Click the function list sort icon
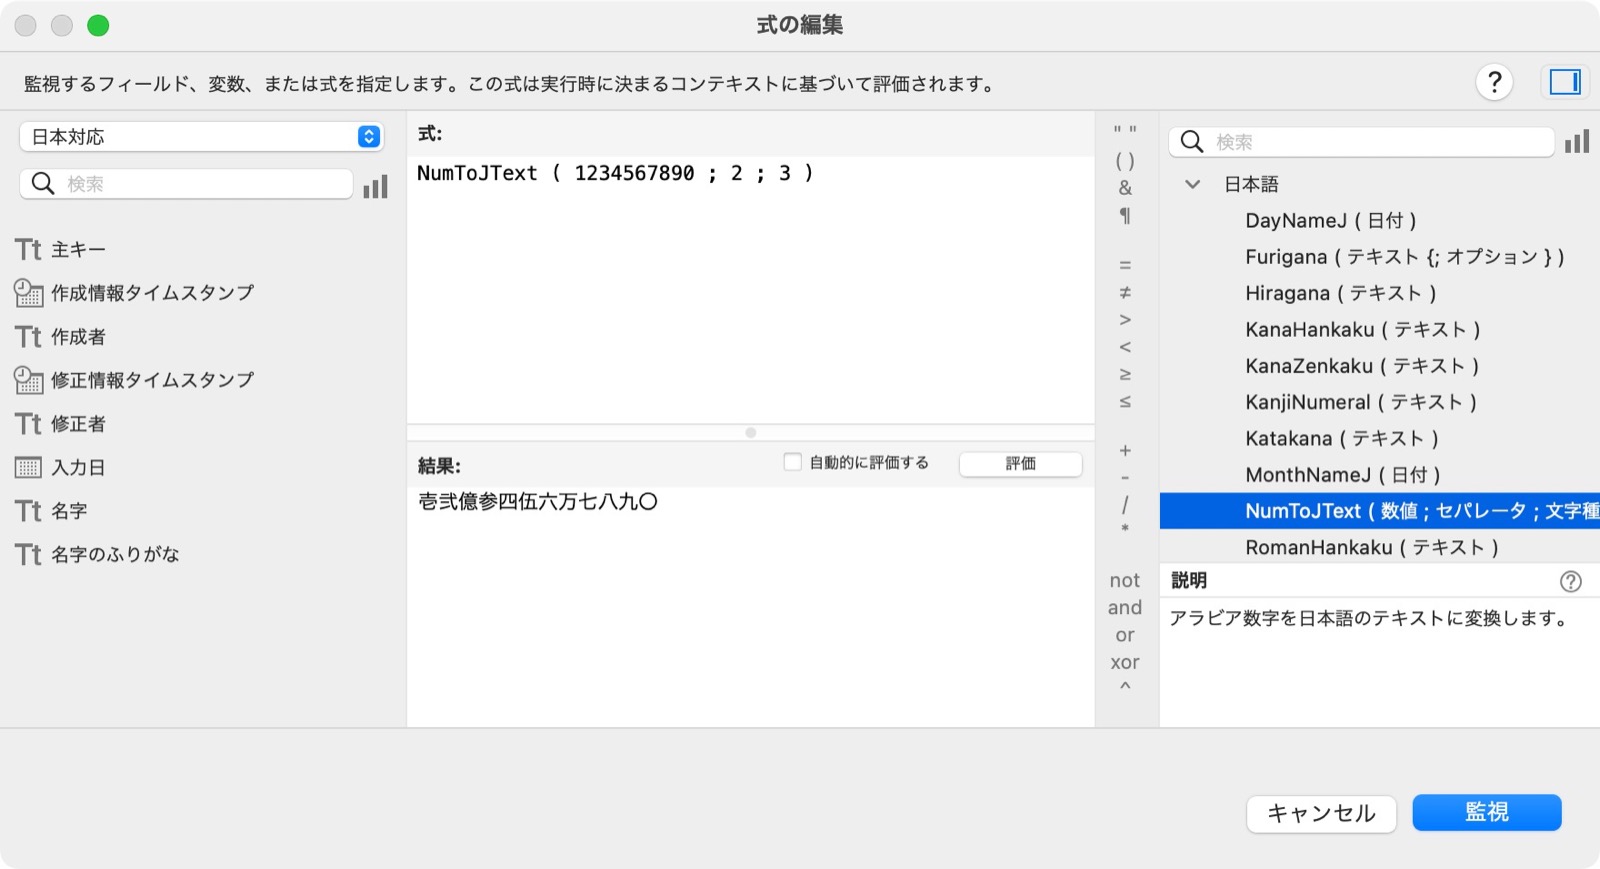Image resolution: width=1600 pixels, height=869 pixels. [x=1577, y=142]
